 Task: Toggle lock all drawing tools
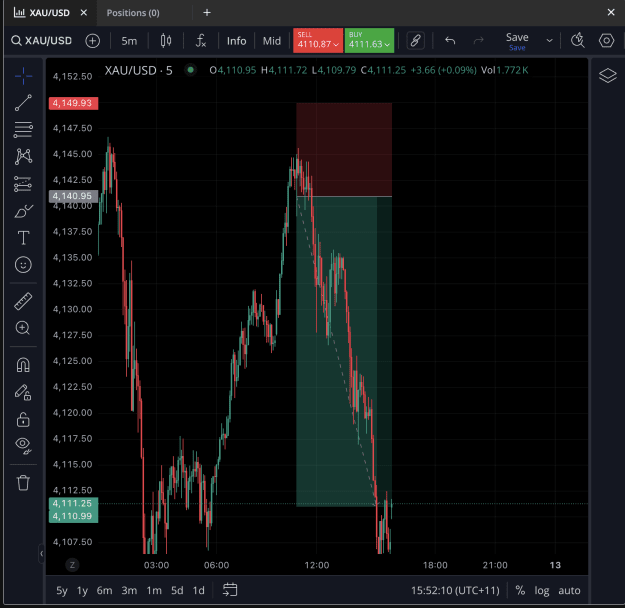pyautogui.click(x=23, y=419)
